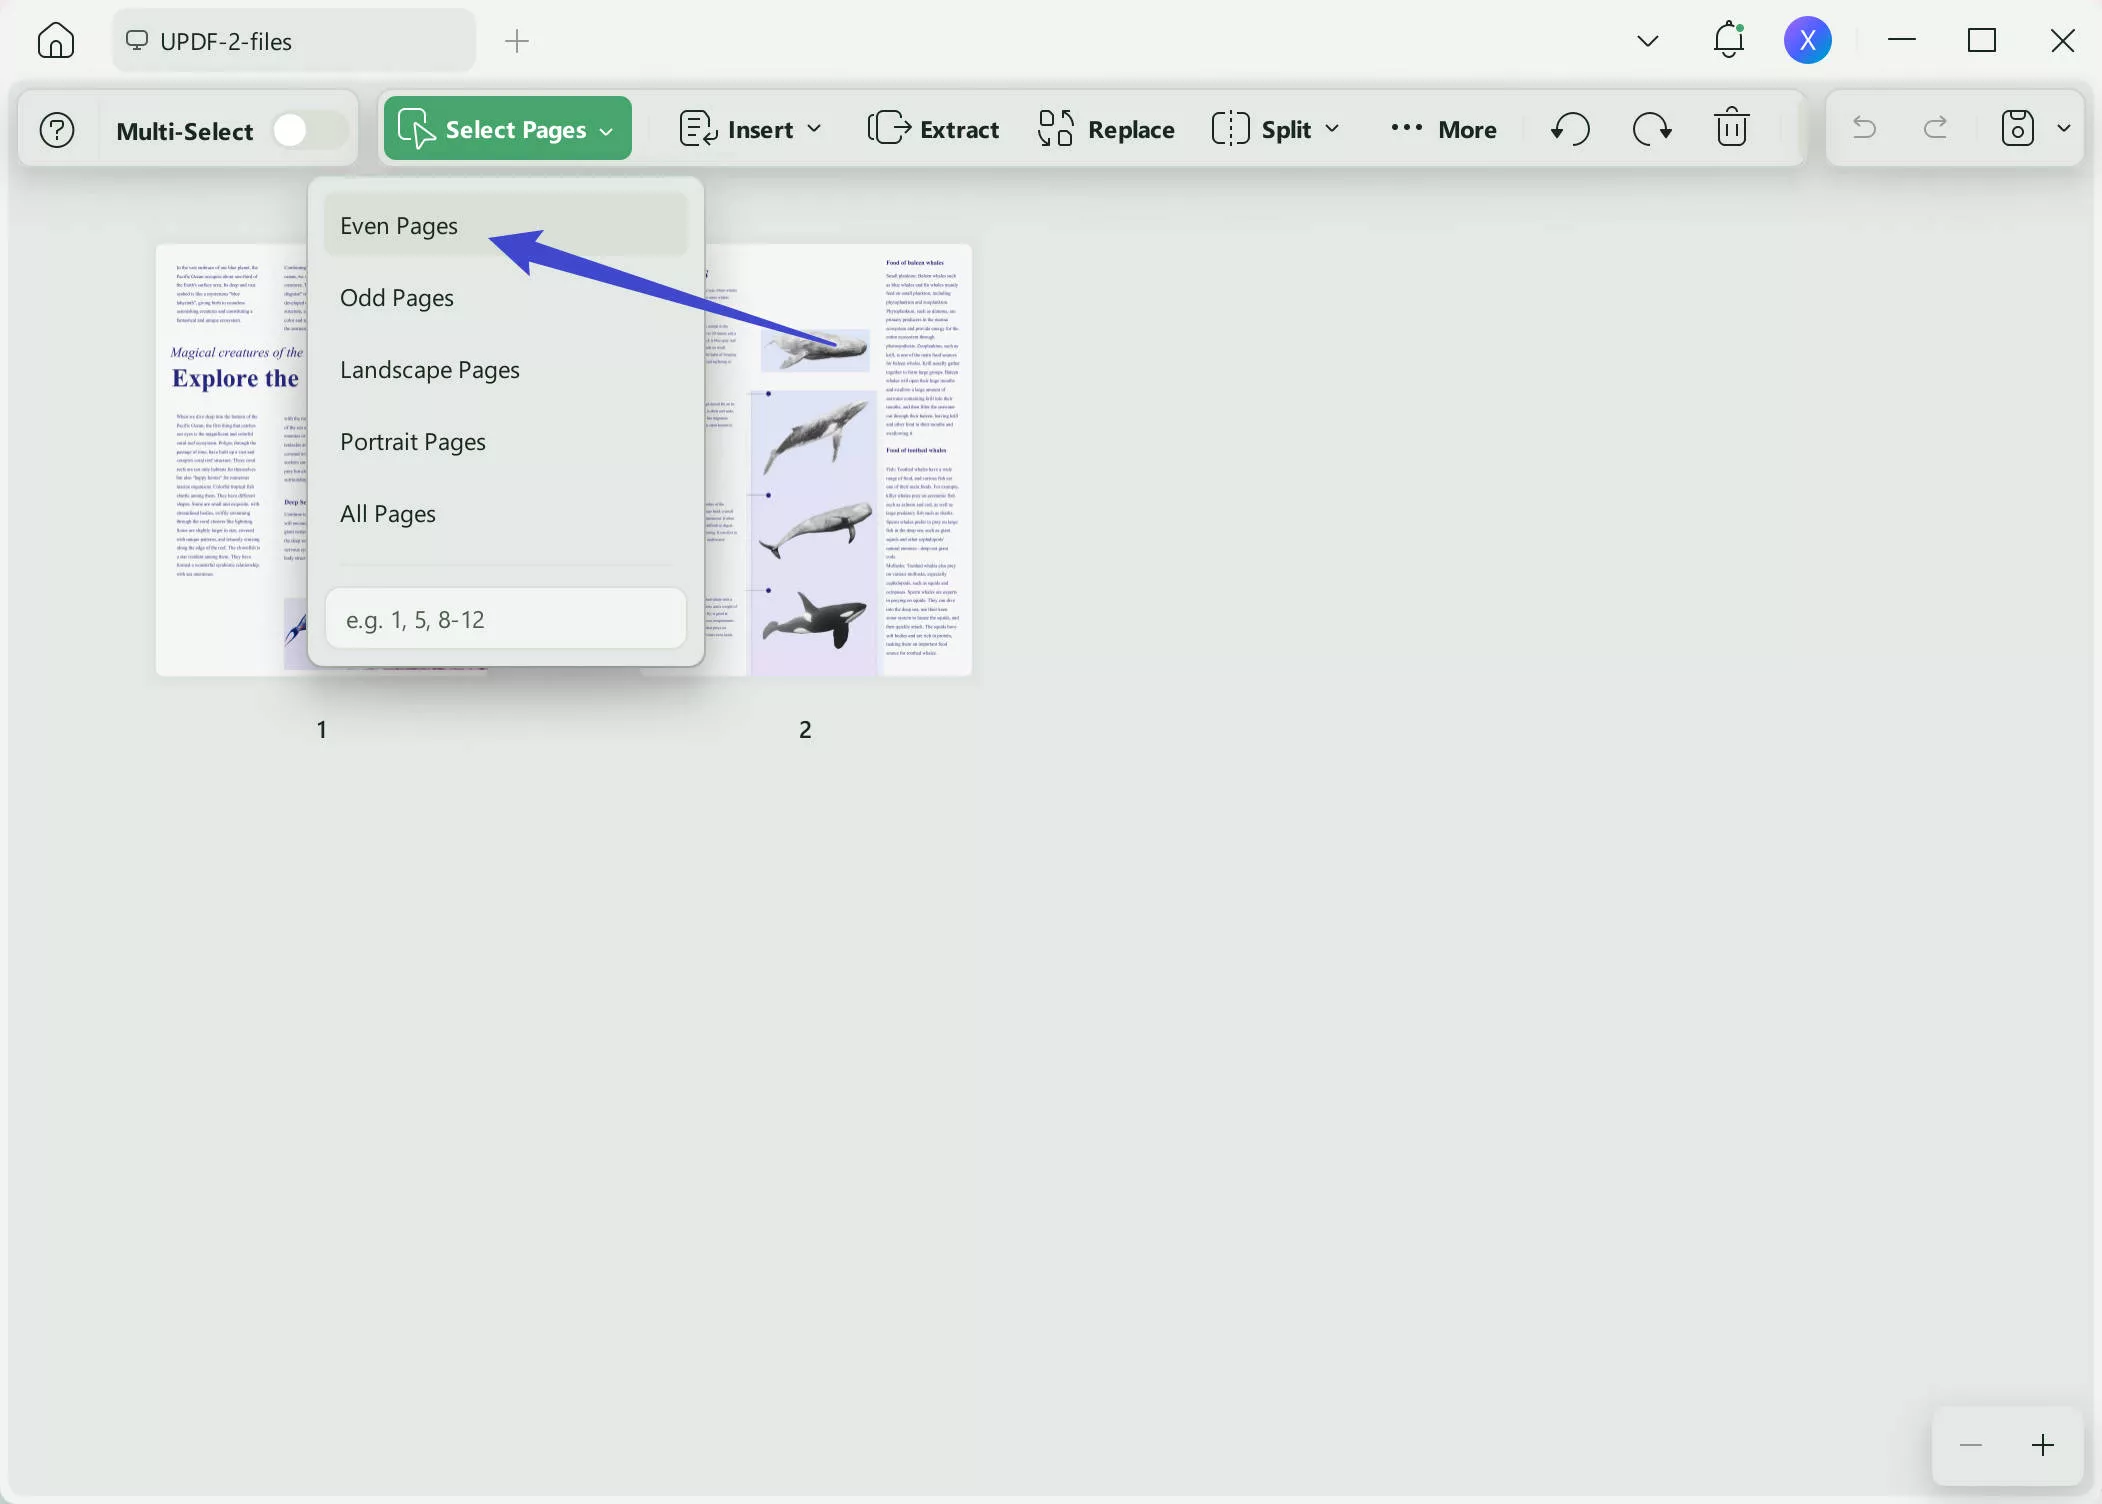The image size is (2102, 1504).
Task: Open the notifications bell
Action: 1728,40
